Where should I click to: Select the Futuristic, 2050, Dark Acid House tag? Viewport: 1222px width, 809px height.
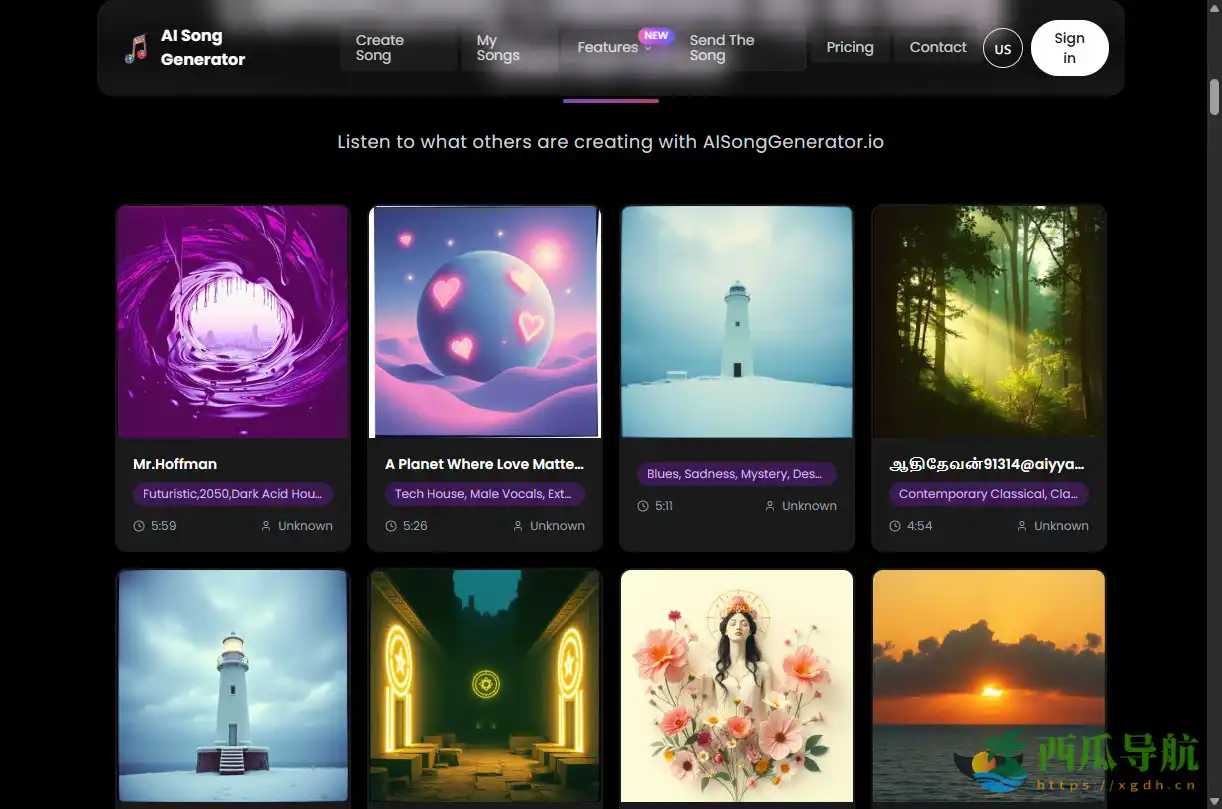pos(232,494)
